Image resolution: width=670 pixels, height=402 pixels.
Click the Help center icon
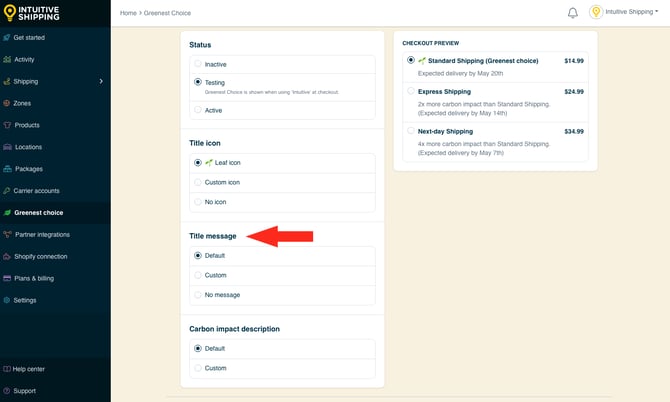pyautogui.click(x=7, y=369)
